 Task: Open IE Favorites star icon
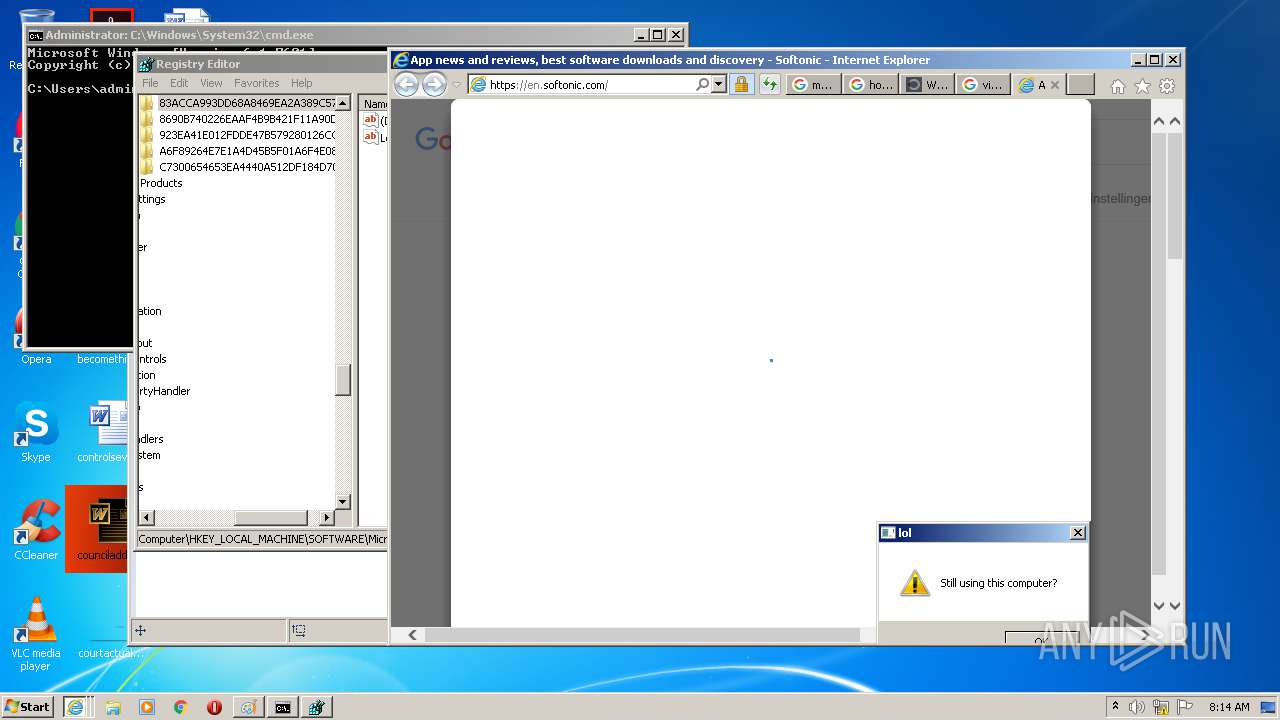(1142, 86)
